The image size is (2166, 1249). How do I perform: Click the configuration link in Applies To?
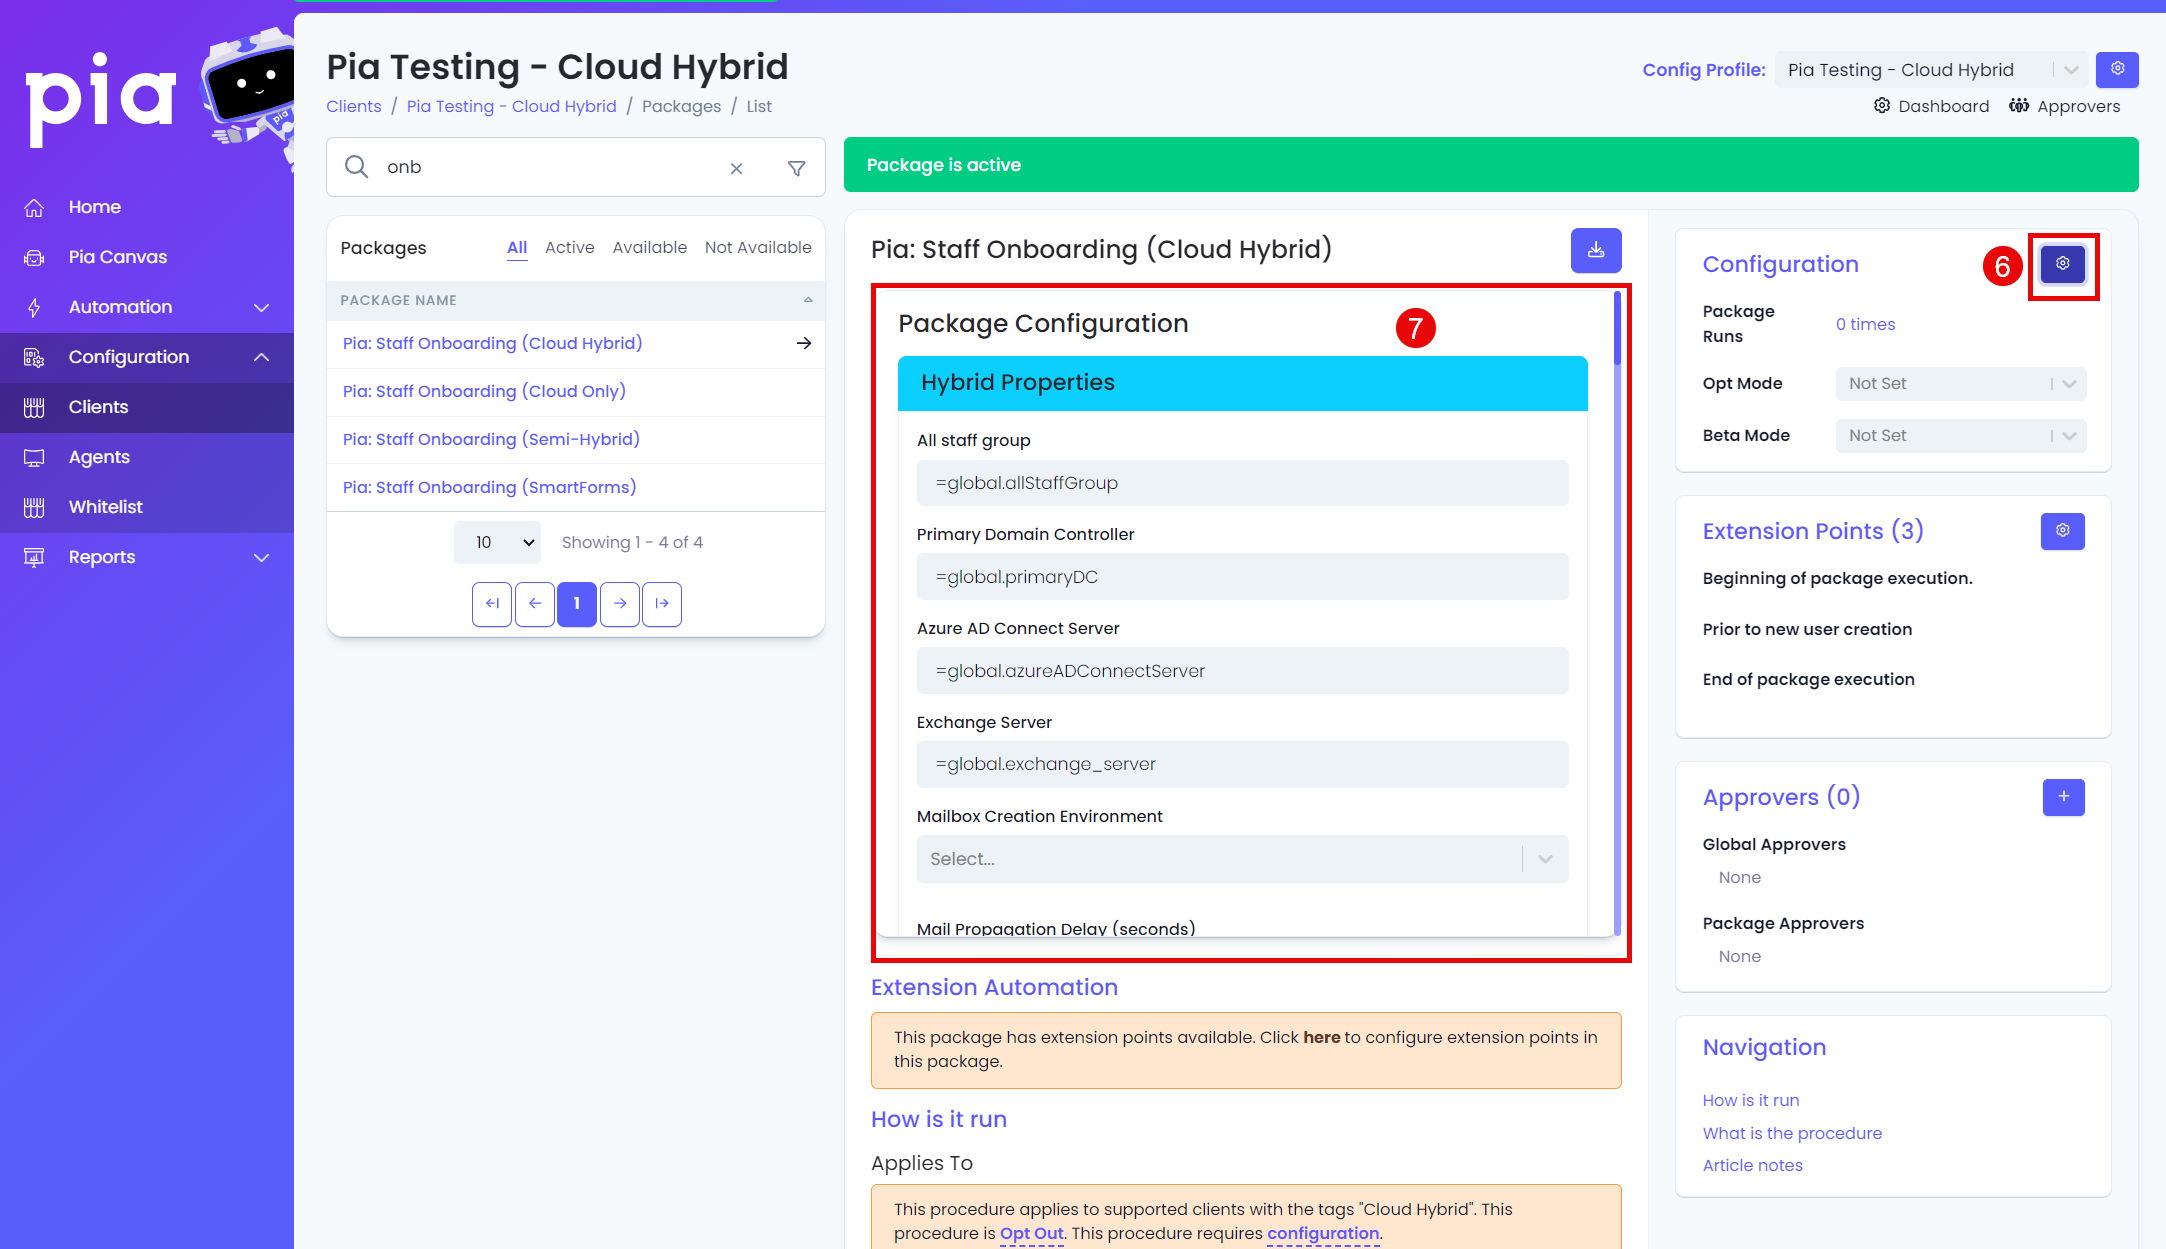[x=1322, y=1233]
